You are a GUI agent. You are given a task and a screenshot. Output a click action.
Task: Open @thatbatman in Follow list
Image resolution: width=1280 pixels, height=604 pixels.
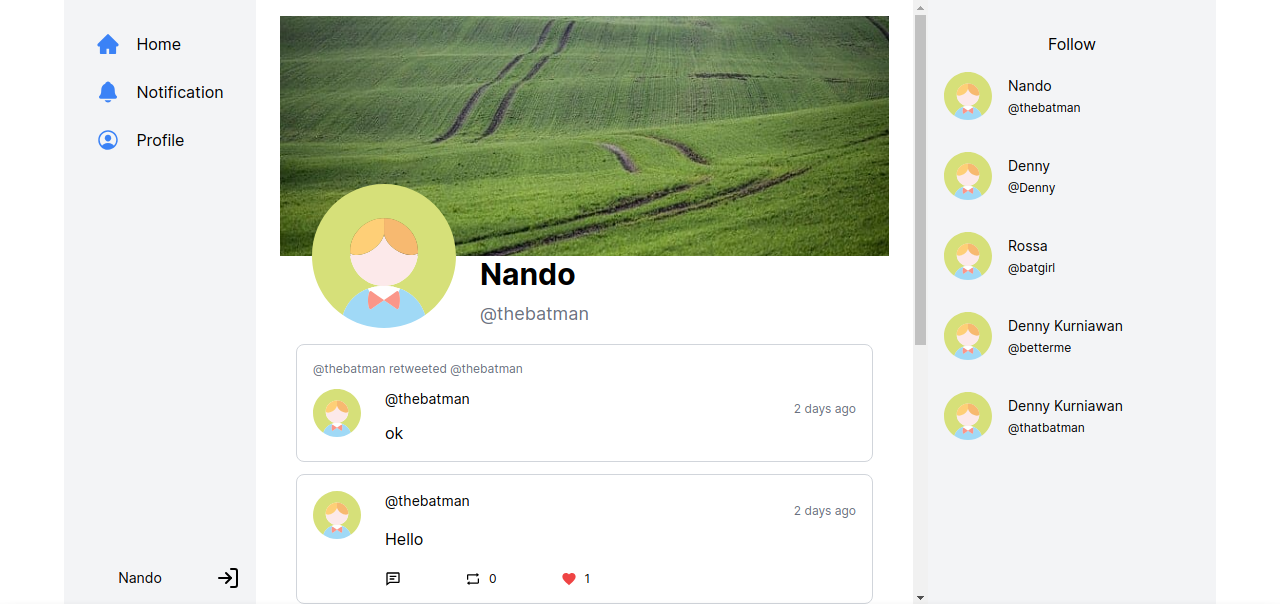(x=1046, y=428)
